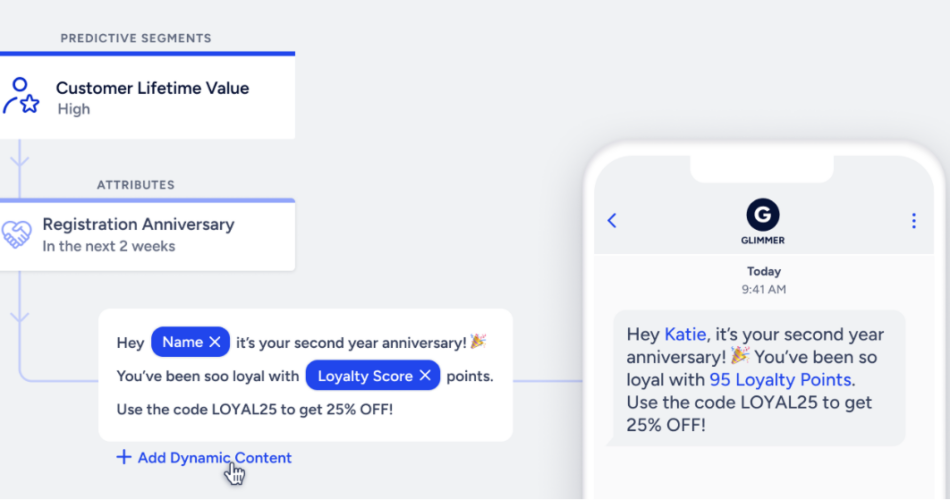Click the SMS message bubble on phone
Image resolution: width=950 pixels, height=500 pixels.
coord(759,378)
